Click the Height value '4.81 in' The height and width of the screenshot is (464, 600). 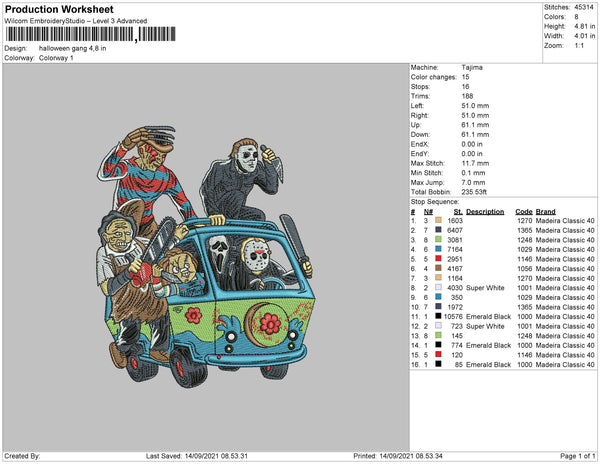(584, 26)
